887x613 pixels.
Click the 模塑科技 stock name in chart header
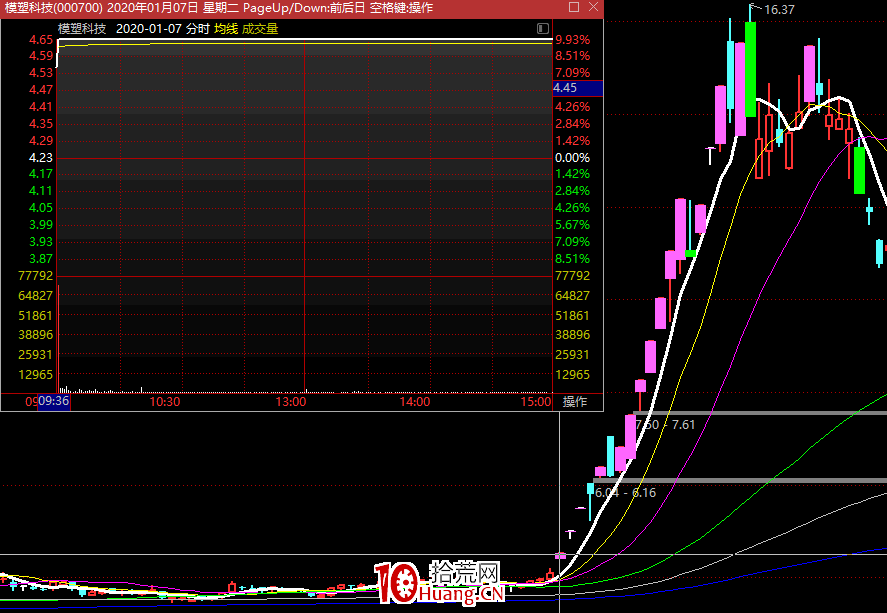pyautogui.click(x=82, y=29)
